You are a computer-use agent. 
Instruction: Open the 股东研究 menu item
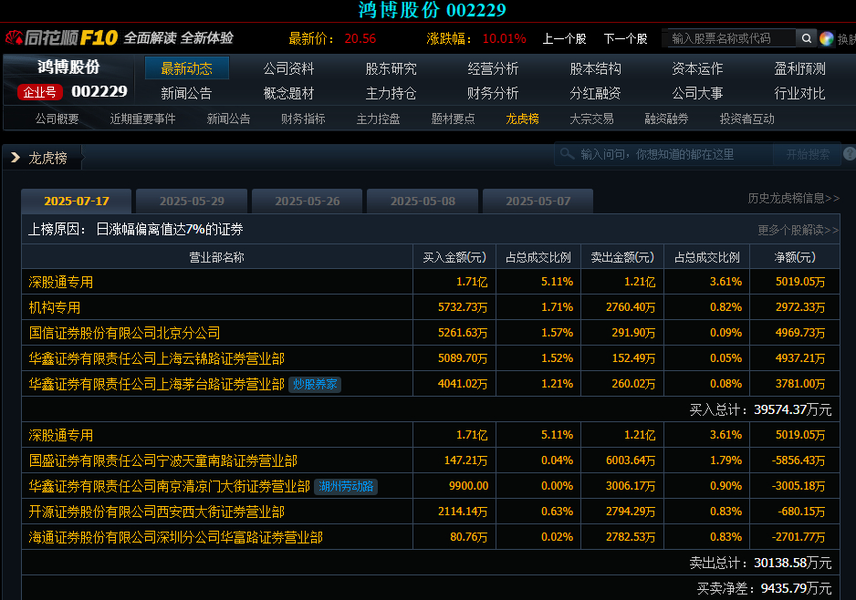click(391, 69)
